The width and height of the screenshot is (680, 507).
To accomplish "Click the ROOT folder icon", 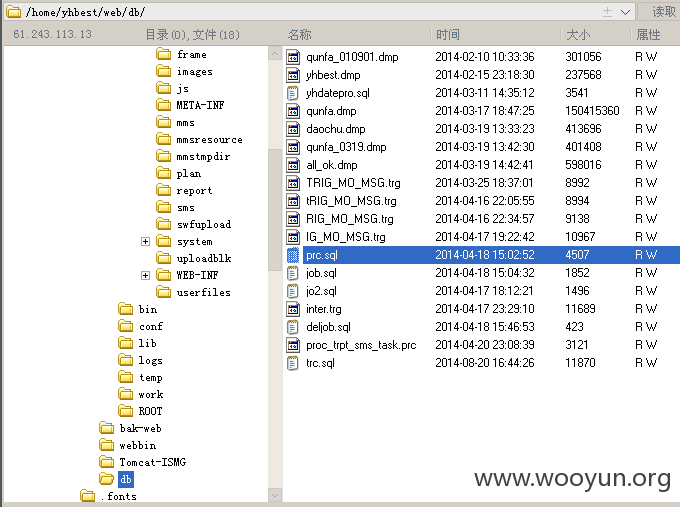I will [x=126, y=411].
